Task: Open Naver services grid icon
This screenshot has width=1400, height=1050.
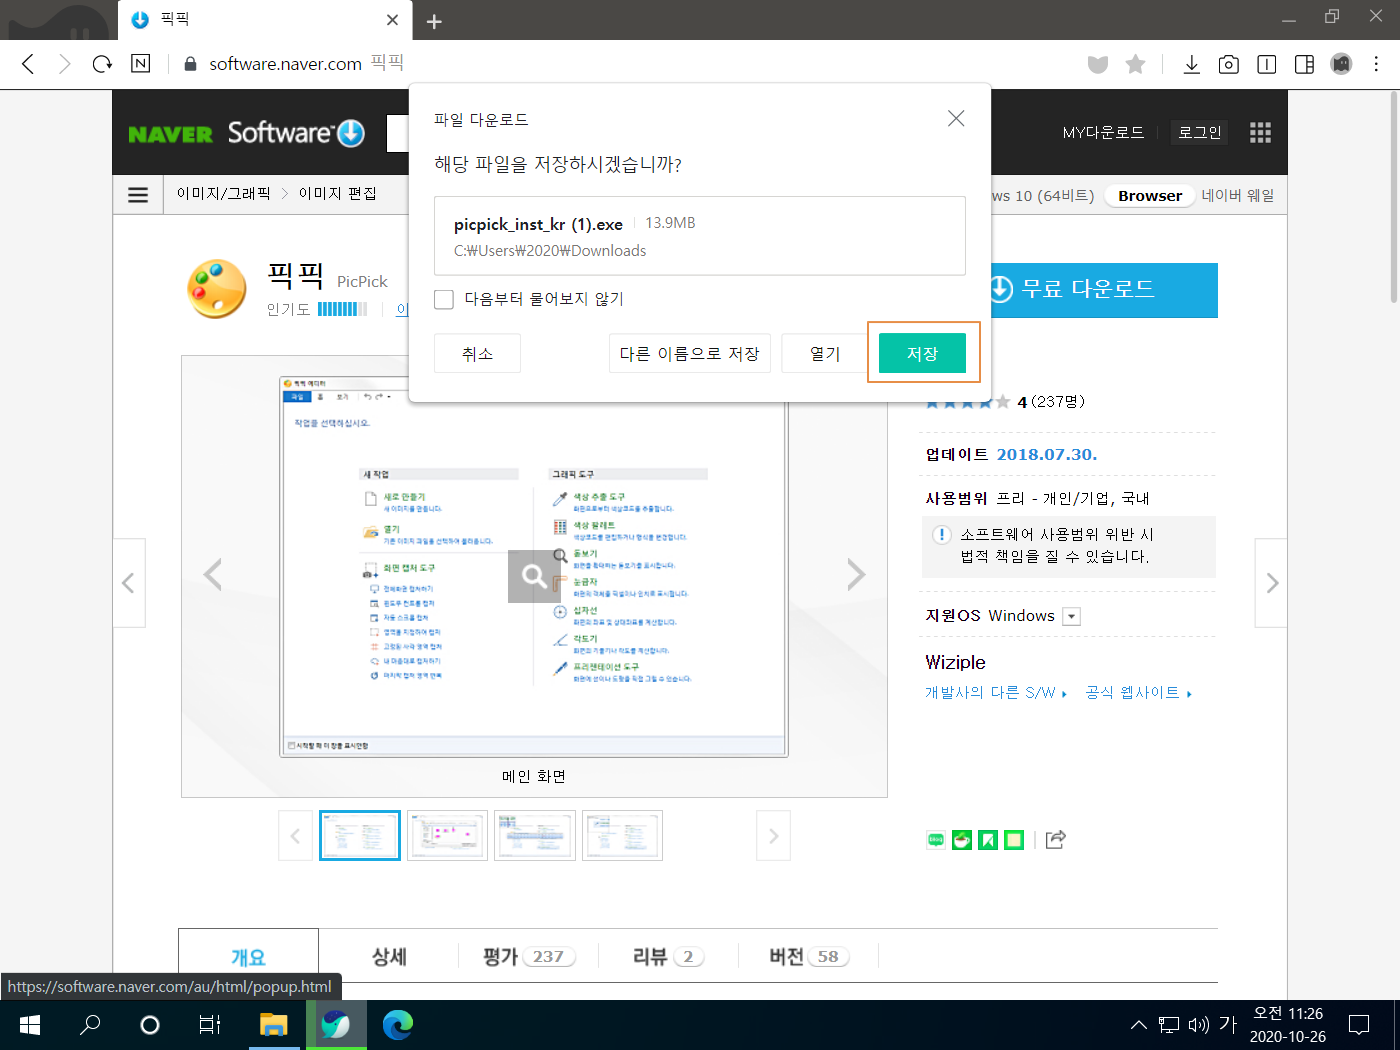Action: point(1260,133)
